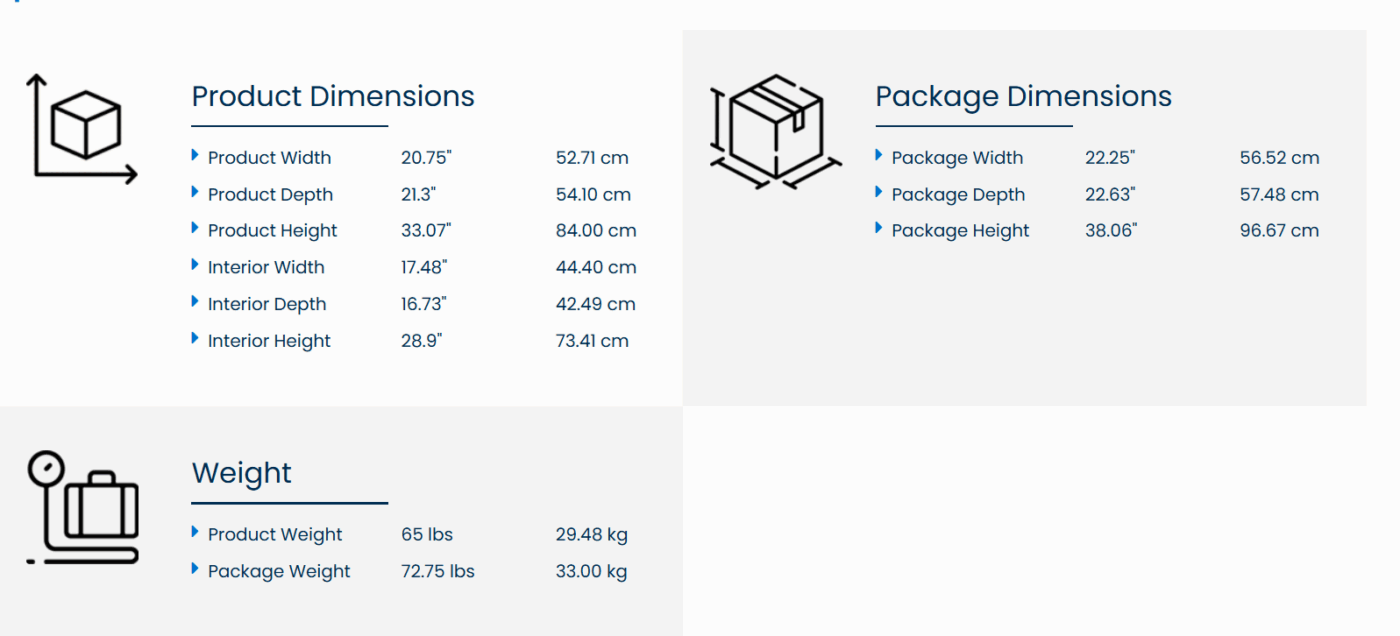Click the Package Depth label

(958, 195)
